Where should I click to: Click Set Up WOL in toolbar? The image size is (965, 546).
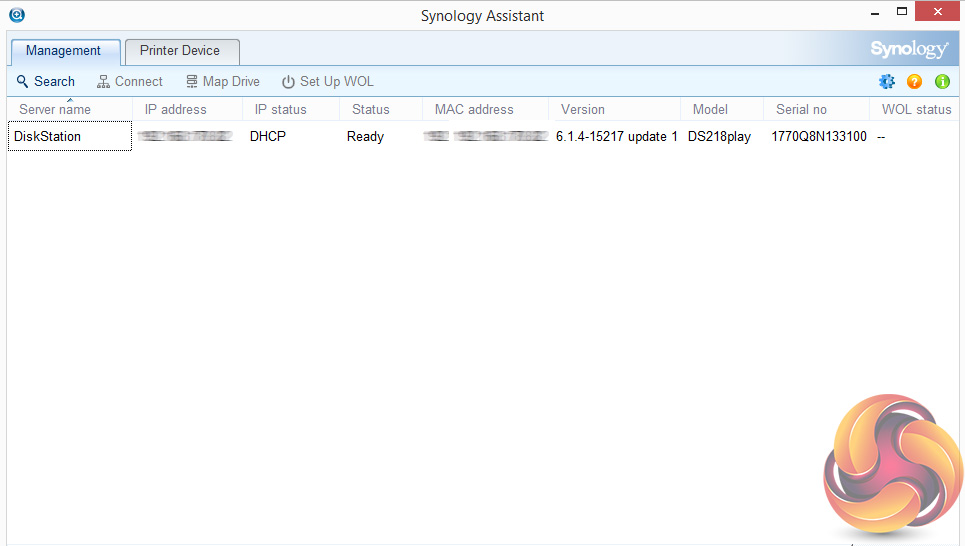(327, 81)
